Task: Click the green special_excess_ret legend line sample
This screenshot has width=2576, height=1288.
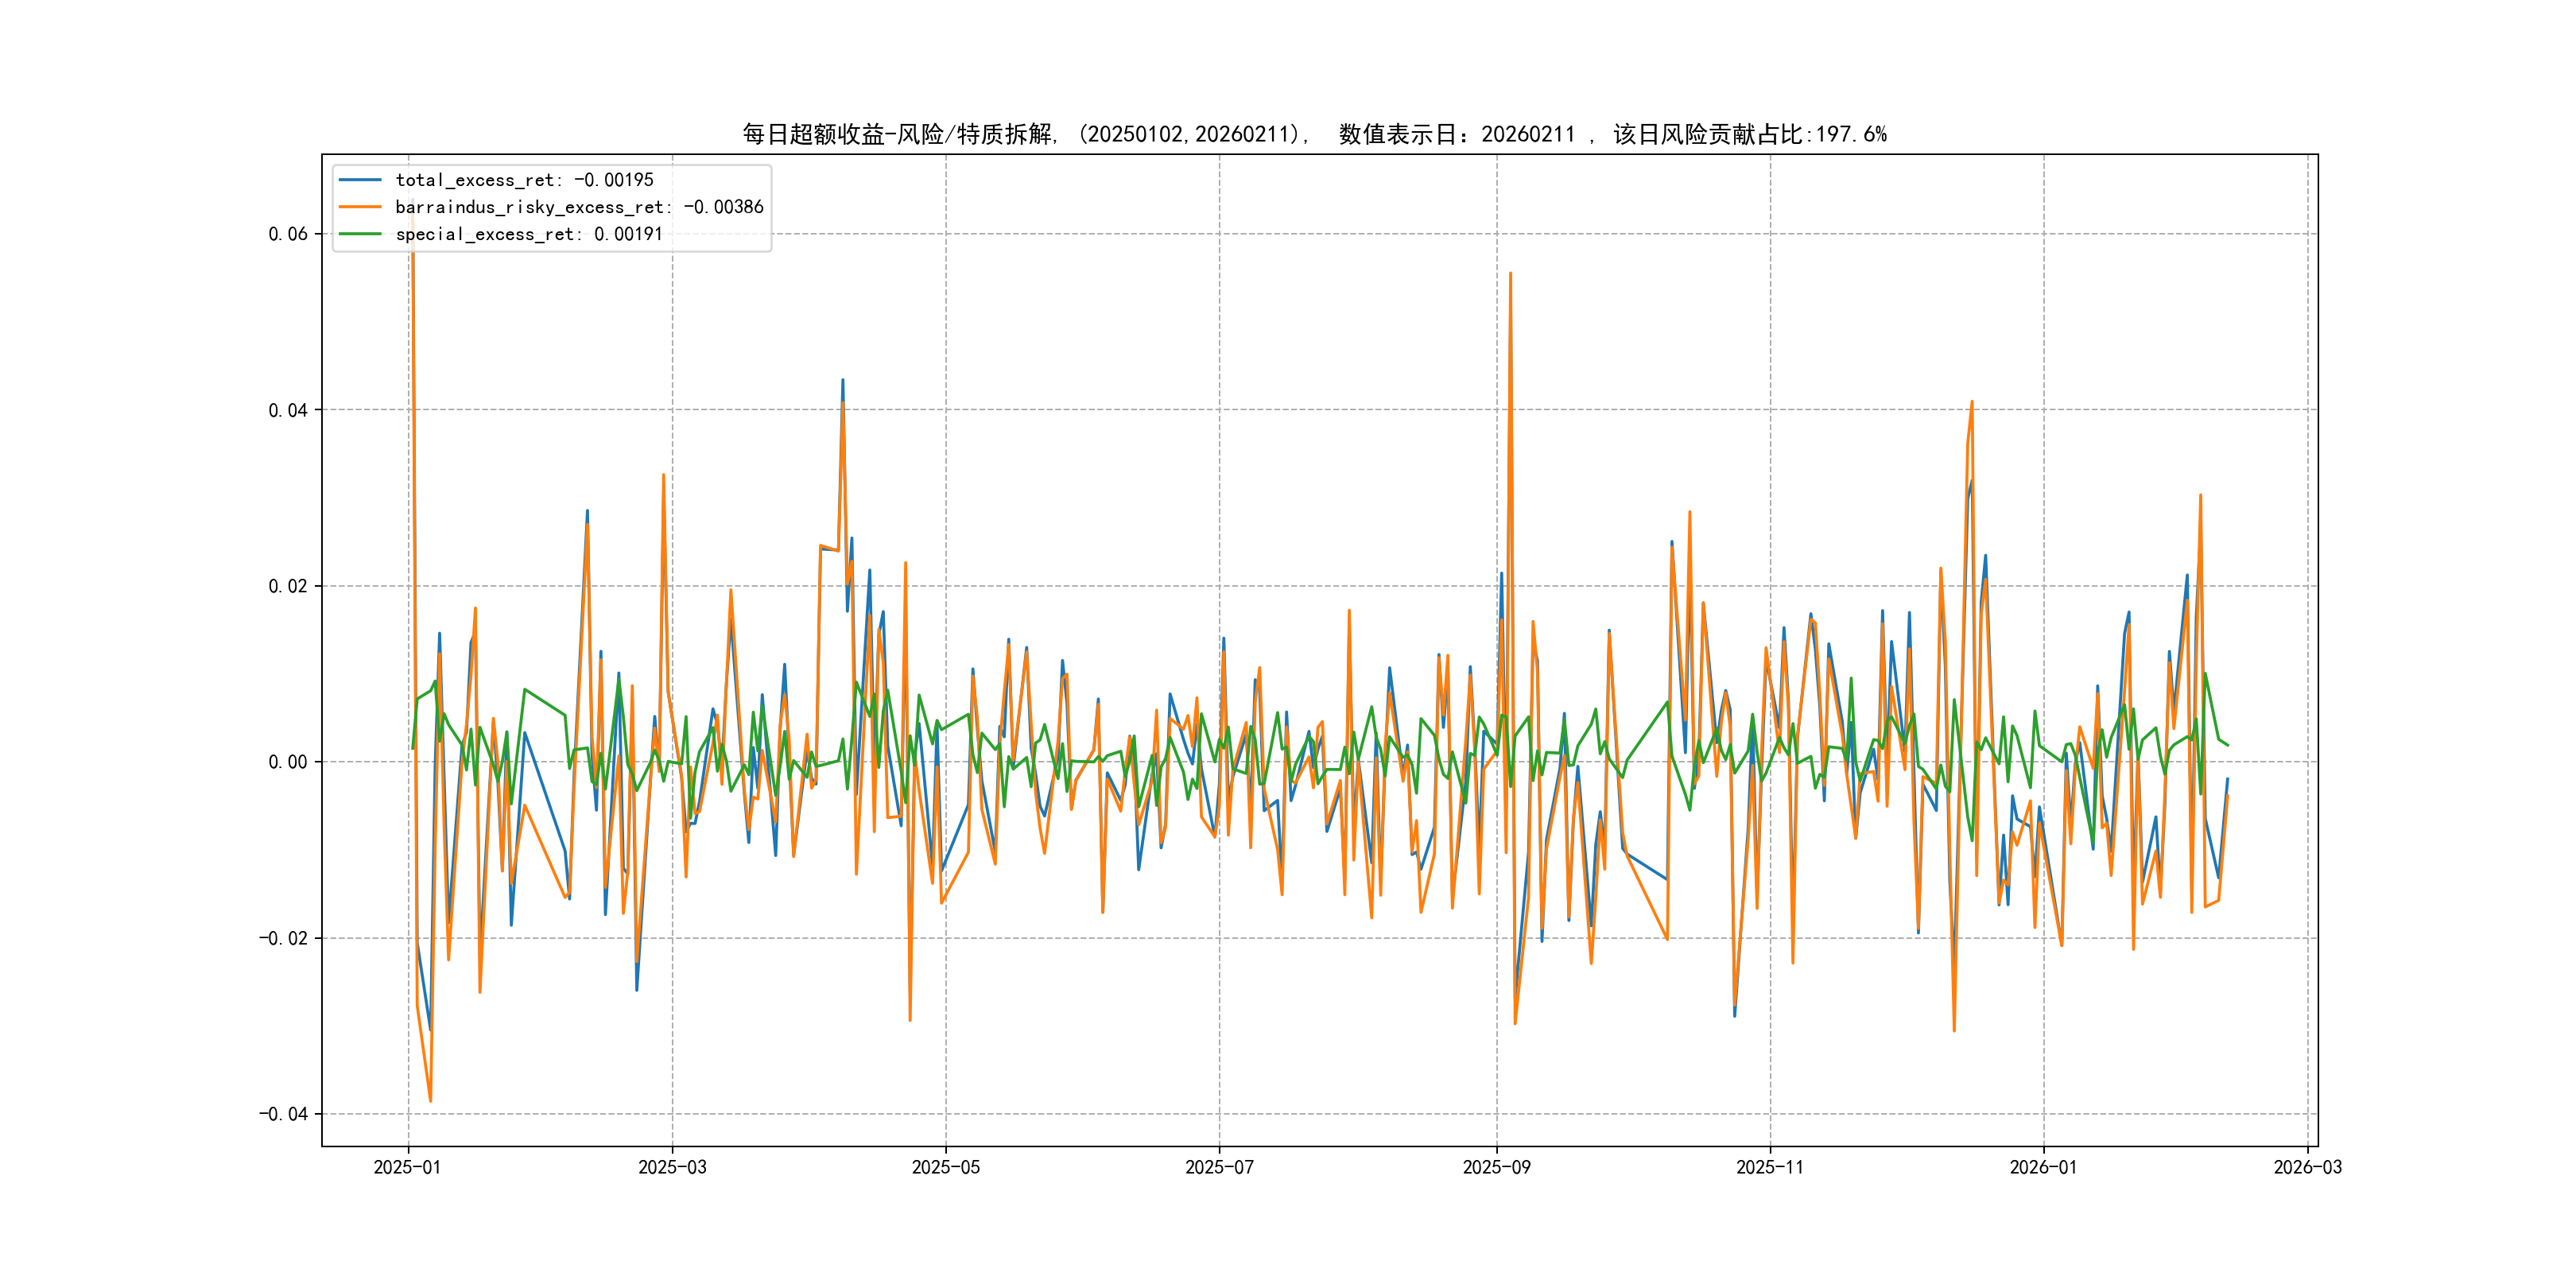Action: tap(360, 234)
